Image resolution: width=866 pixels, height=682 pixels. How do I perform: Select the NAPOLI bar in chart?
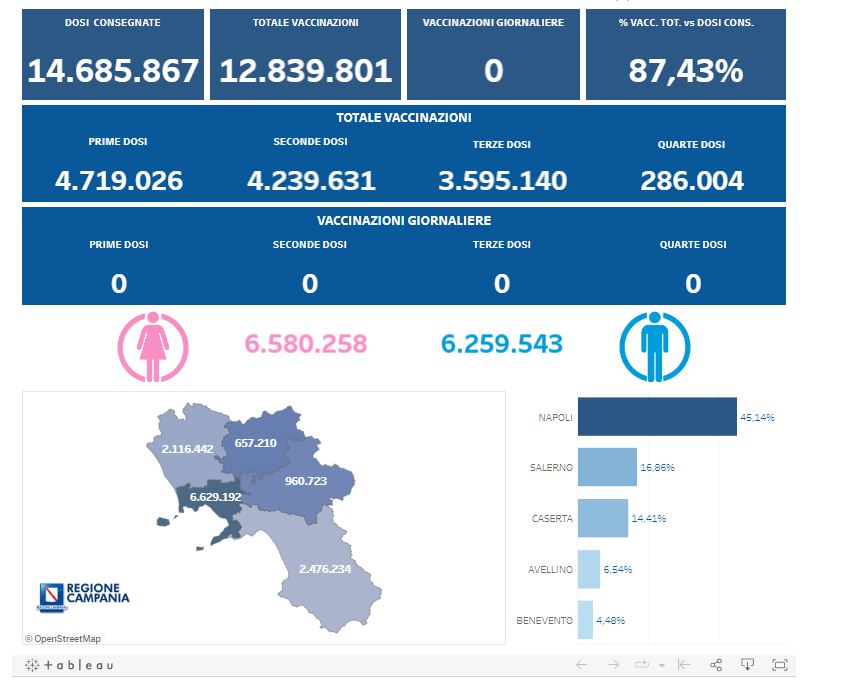pos(656,417)
